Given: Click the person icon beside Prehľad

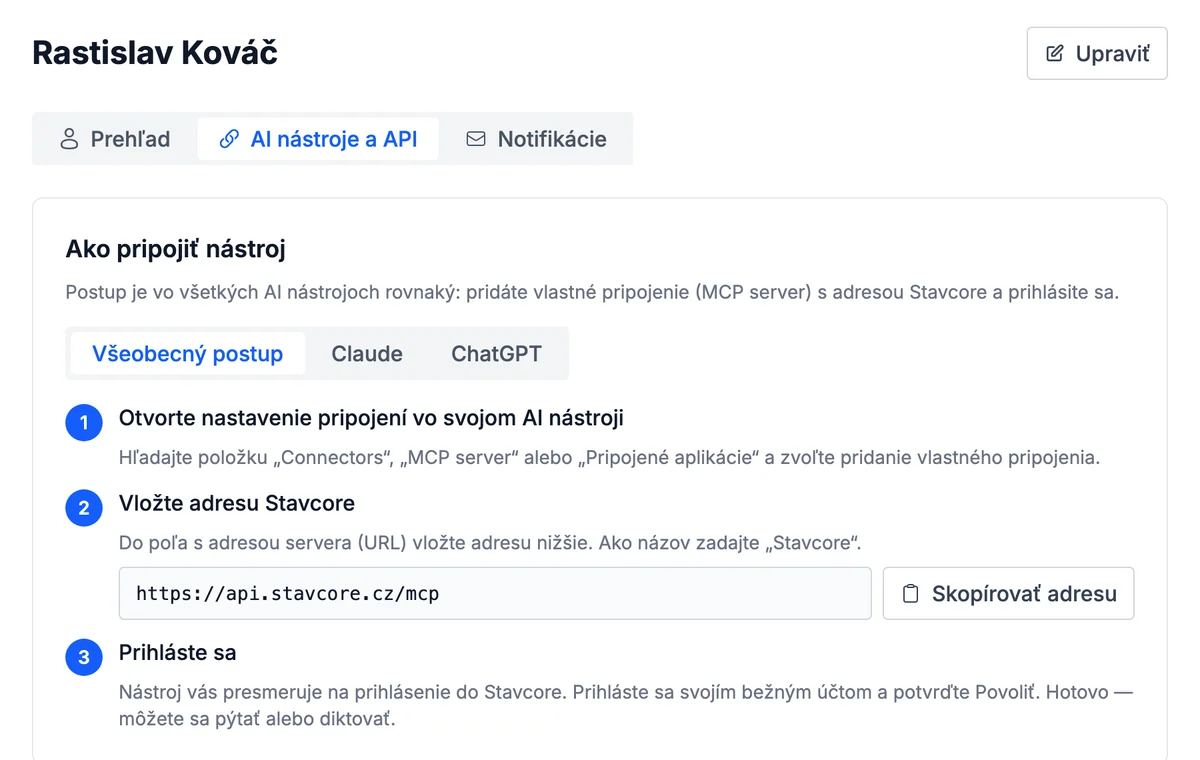Looking at the screenshot, I should coord(69,139).
